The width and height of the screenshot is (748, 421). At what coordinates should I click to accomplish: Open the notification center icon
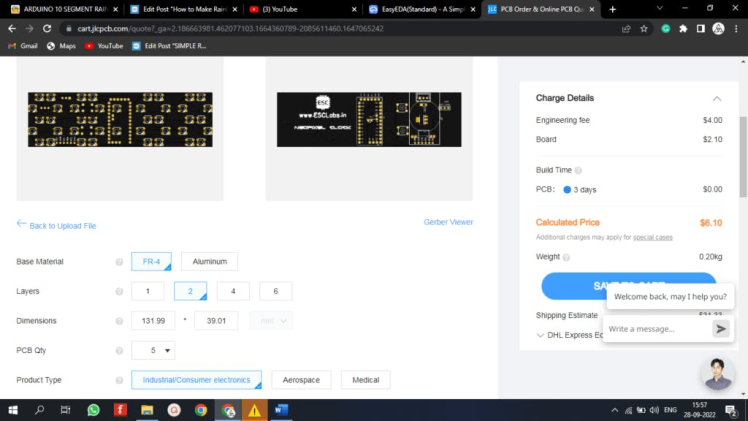730,410
